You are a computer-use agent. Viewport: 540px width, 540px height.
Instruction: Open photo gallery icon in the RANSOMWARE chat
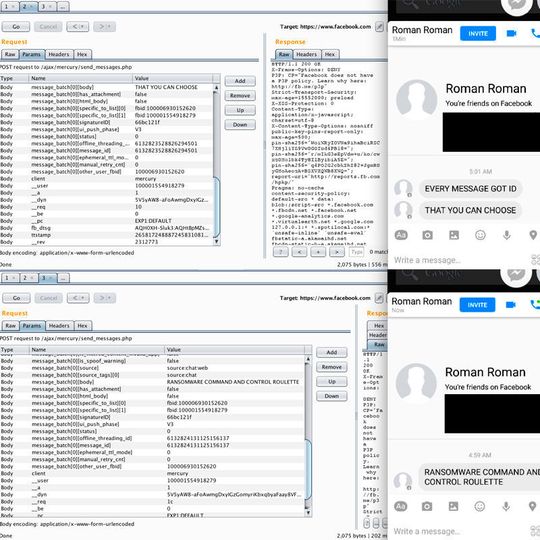453,506
